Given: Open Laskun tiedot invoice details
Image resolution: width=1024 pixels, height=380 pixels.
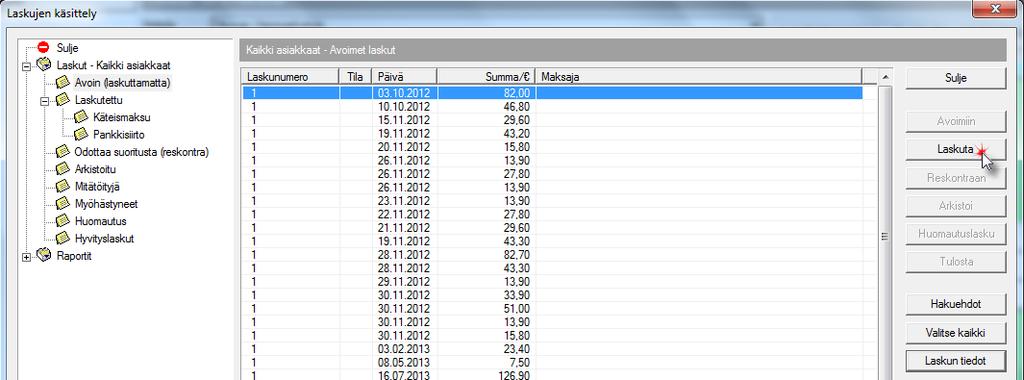Looking at the screenshot, I should point(955,360).
